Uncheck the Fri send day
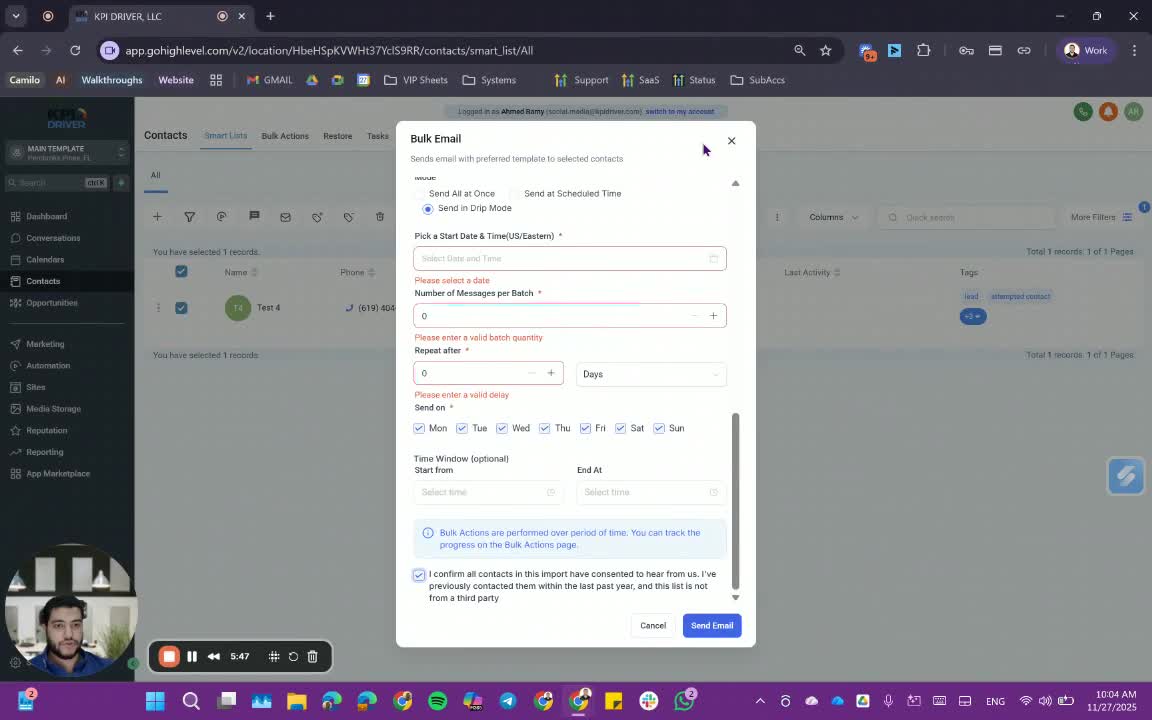1152x720 pixels. (585, 428)
